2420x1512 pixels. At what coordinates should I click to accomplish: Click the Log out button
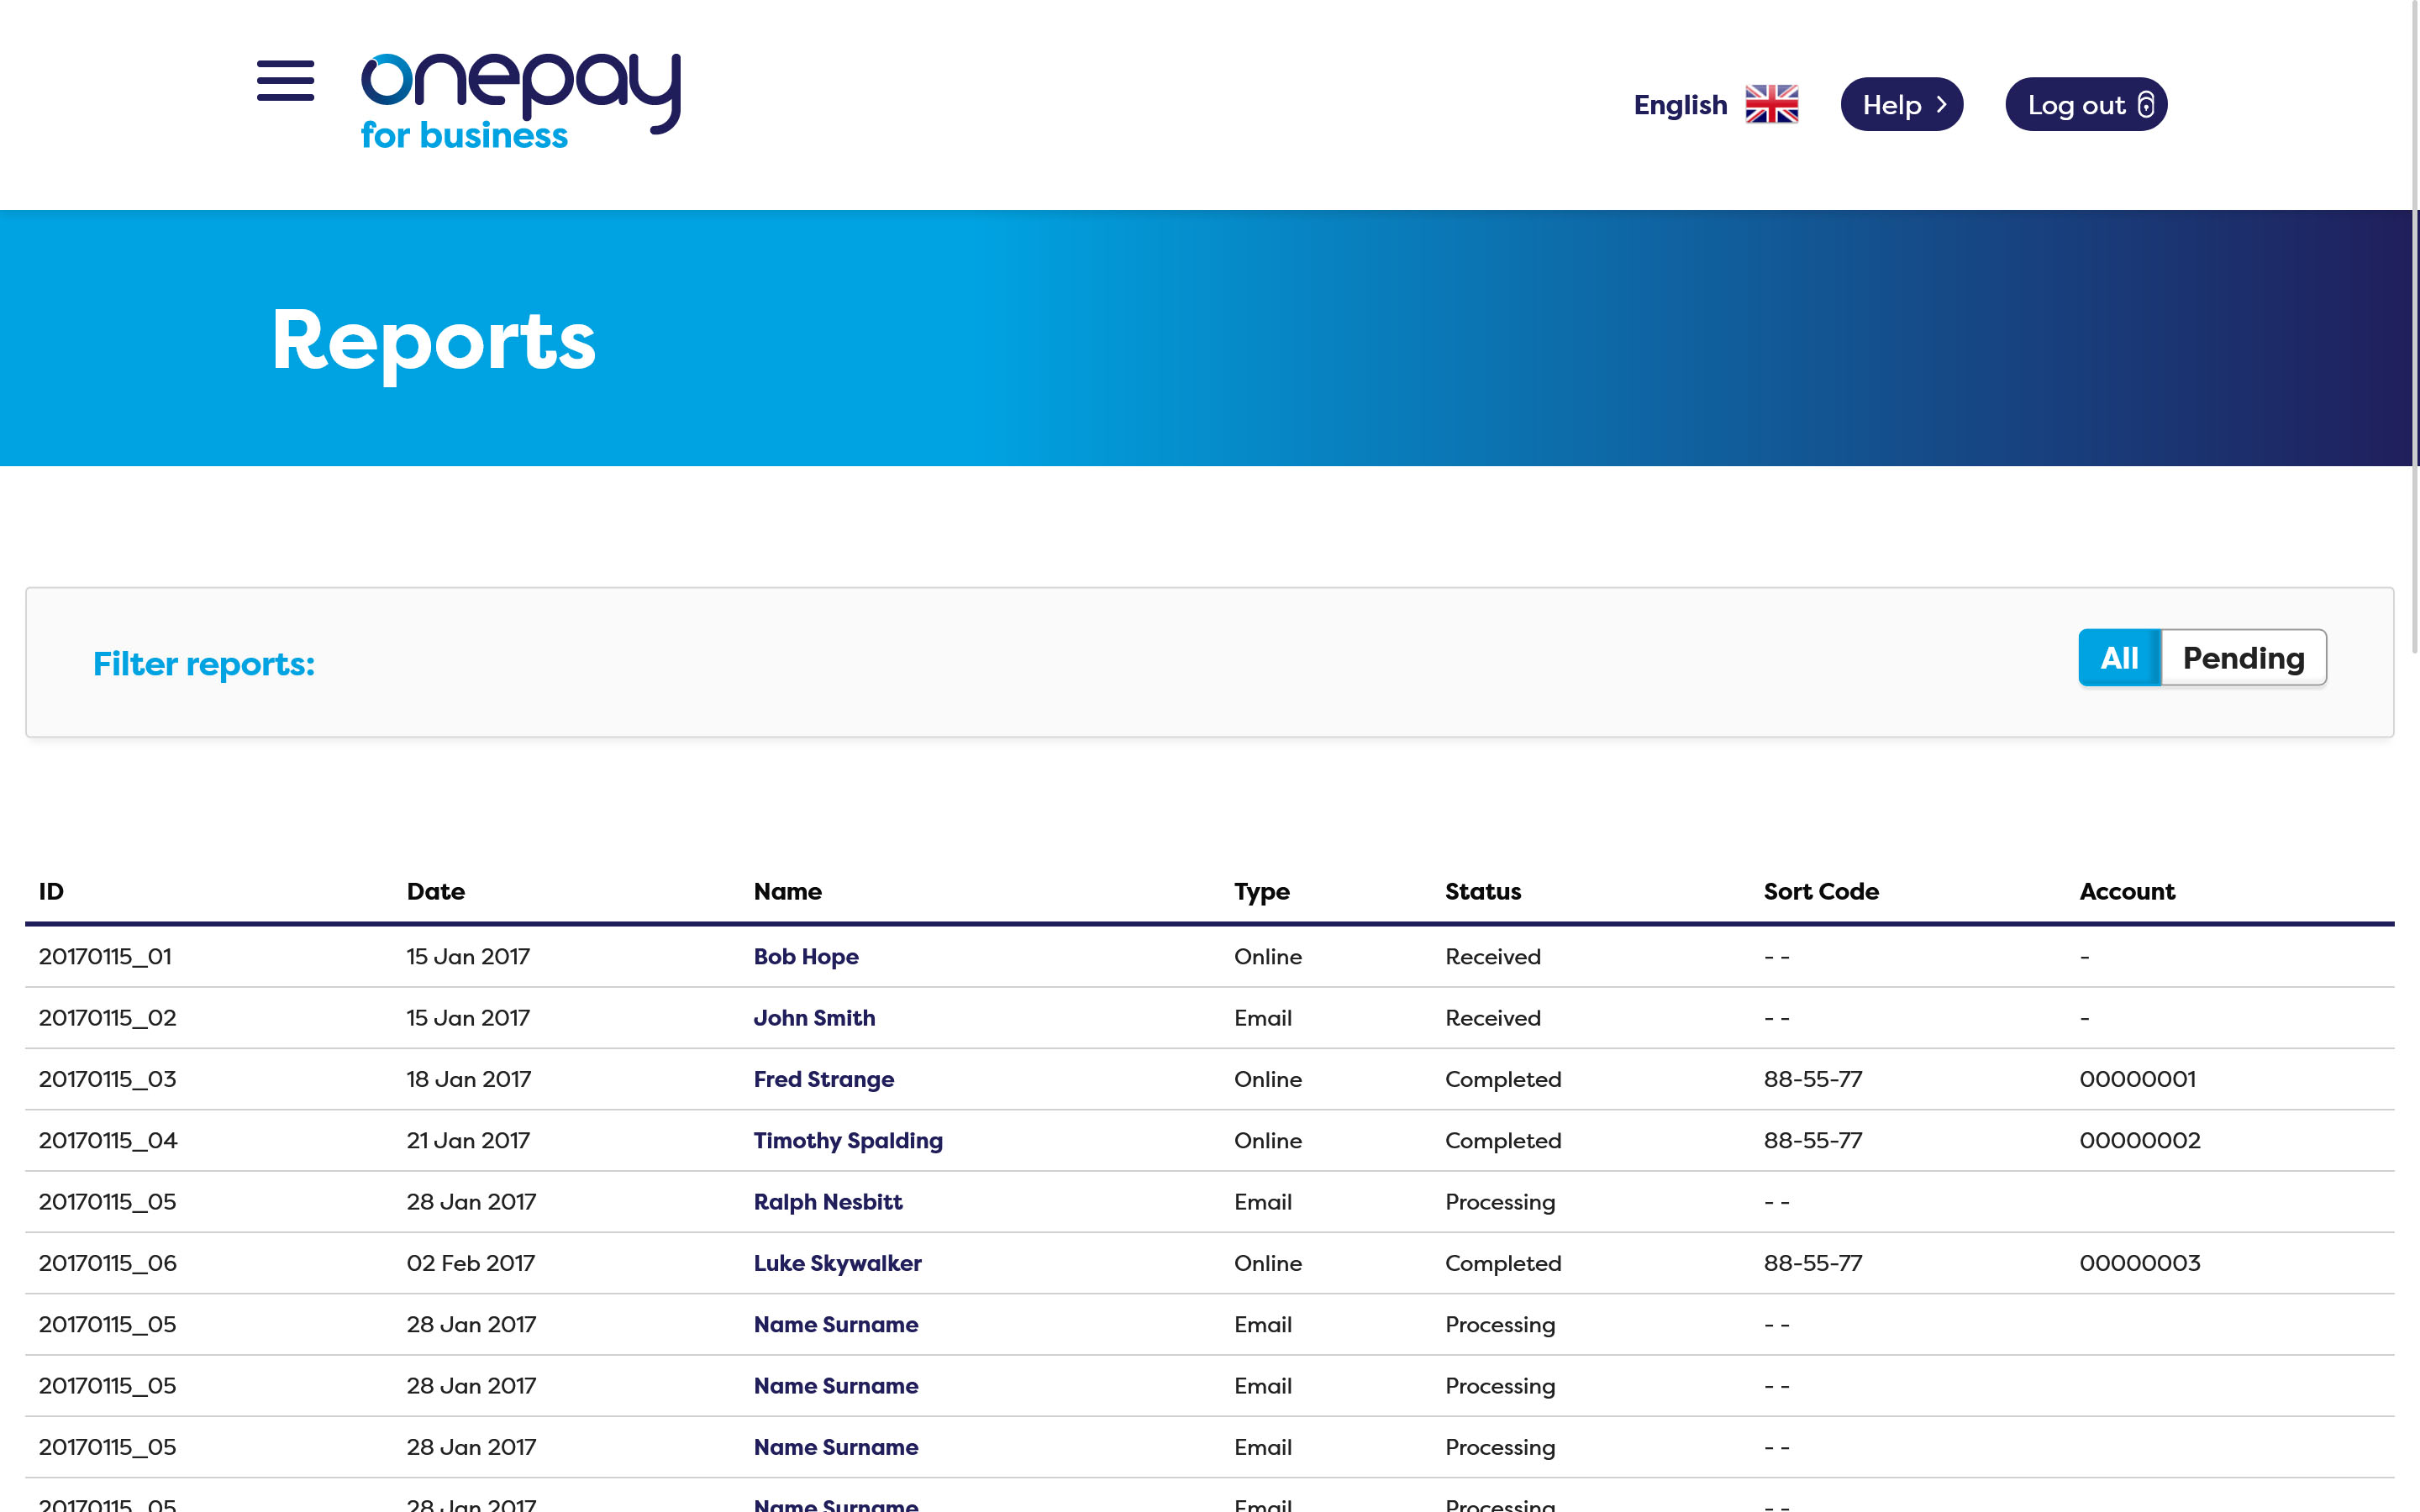pyautogui.click(x=2085, y=104)
